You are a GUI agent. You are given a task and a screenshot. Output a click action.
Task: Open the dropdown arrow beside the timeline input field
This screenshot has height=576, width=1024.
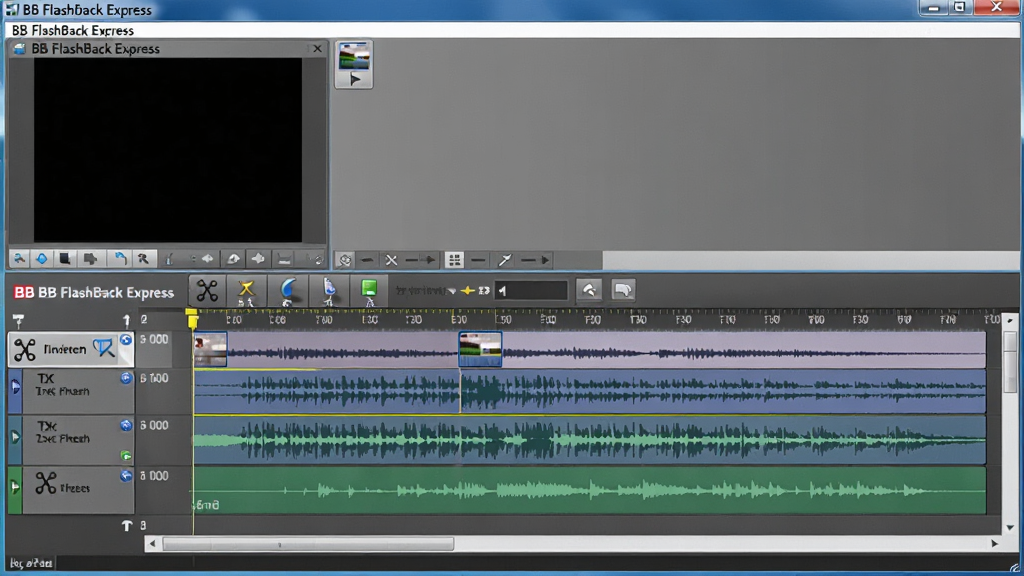[452, 291]
